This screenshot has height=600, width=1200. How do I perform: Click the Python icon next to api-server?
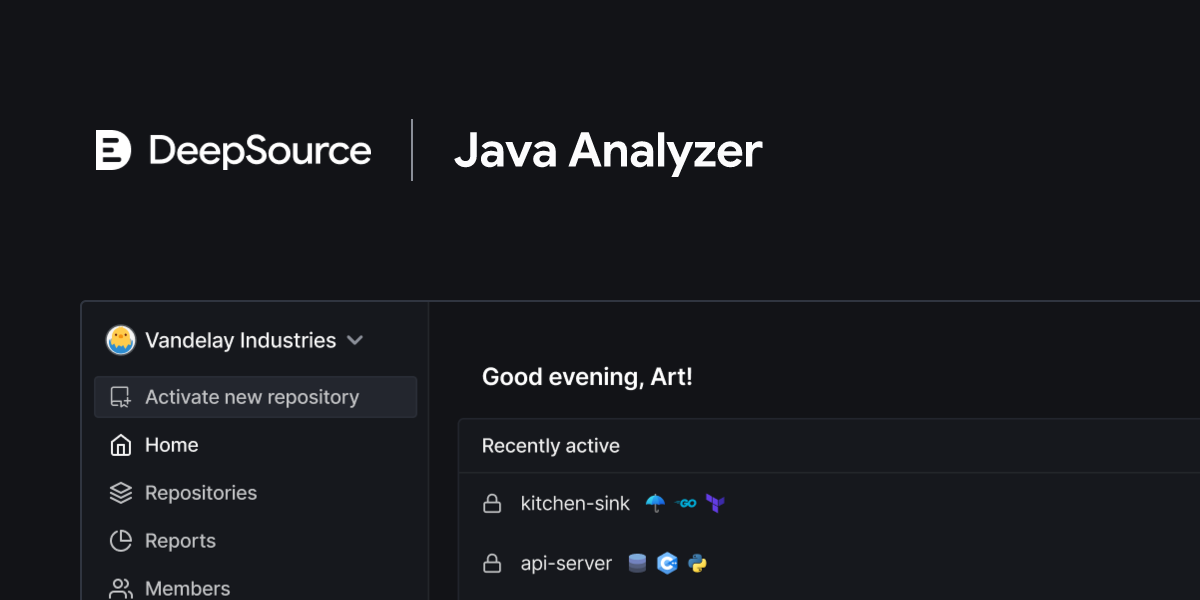pyautogui.click(x=697, y=563)
